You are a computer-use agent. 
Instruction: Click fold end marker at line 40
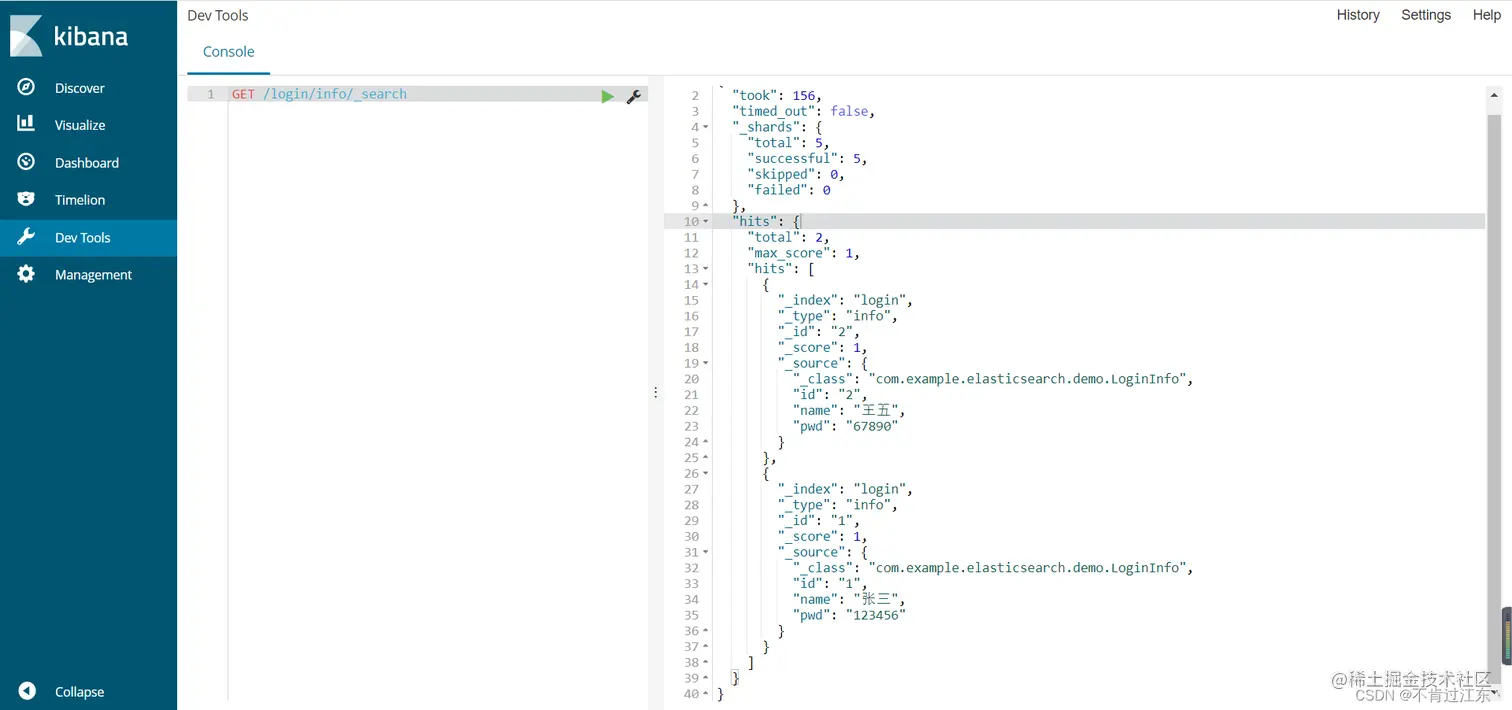tap(705, 694)
